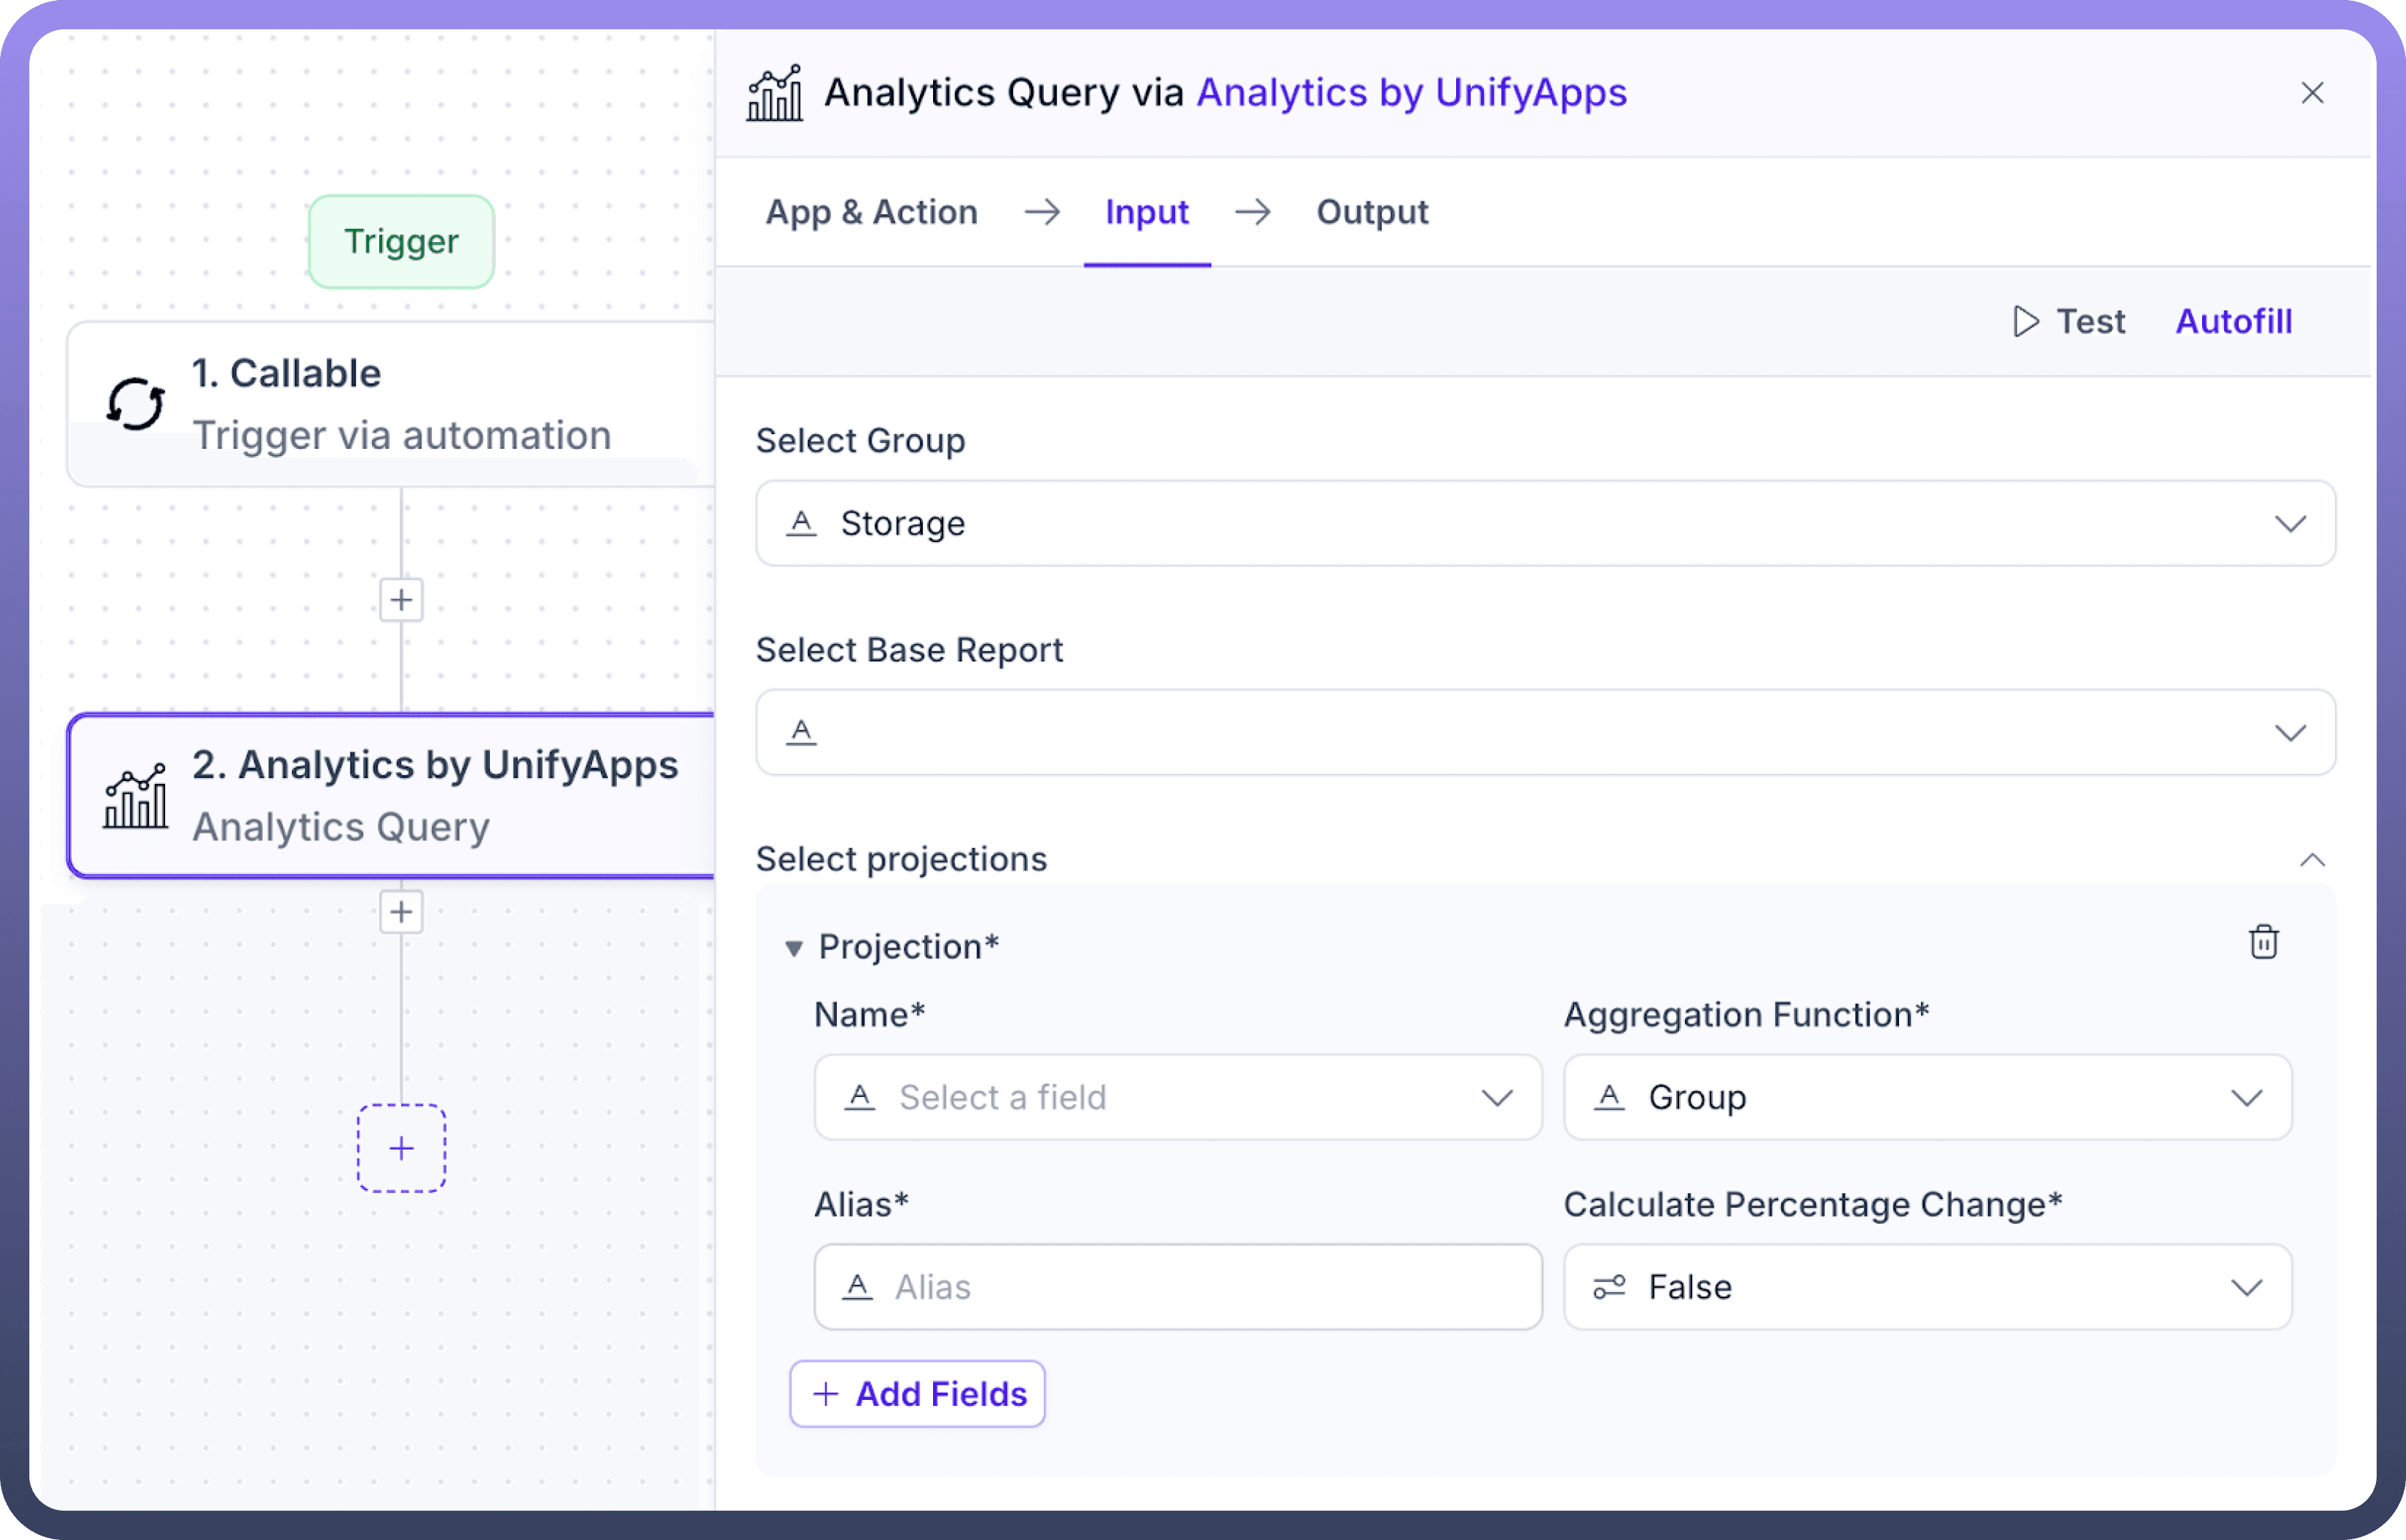Open the Select Base Report dropdown
Image resolution: width=2406 pixels, height=1540 pixels.
(1545, 732)
